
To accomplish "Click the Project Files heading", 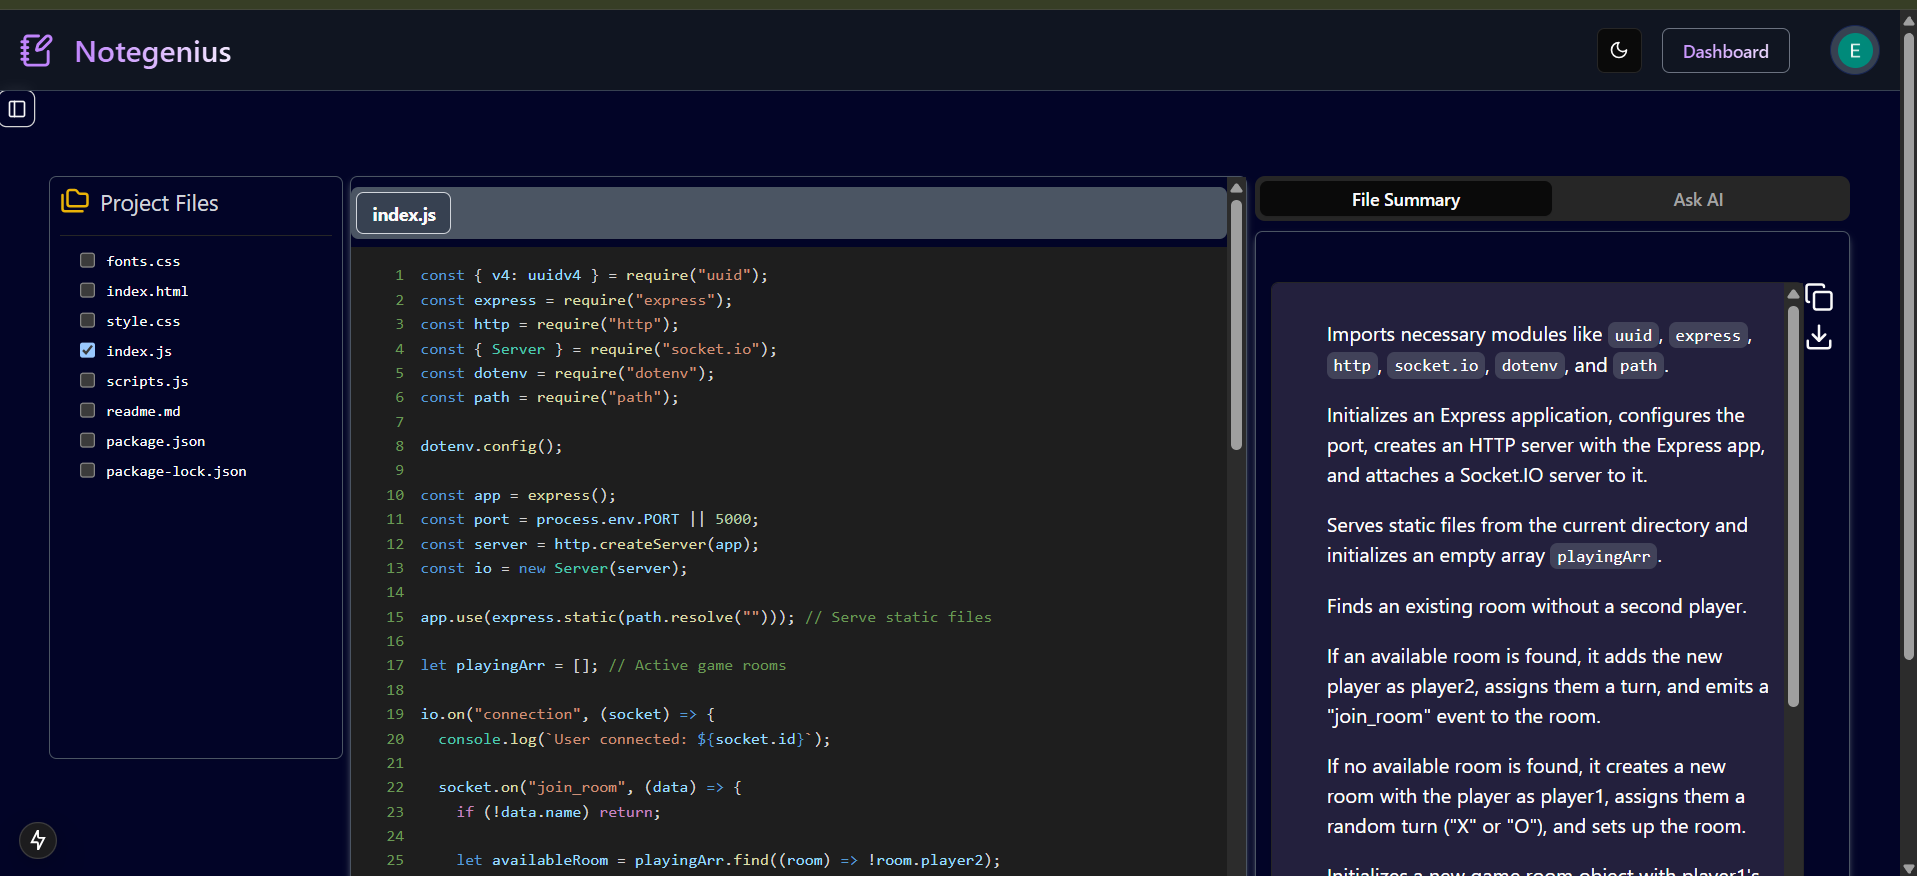I will [159, 203].
